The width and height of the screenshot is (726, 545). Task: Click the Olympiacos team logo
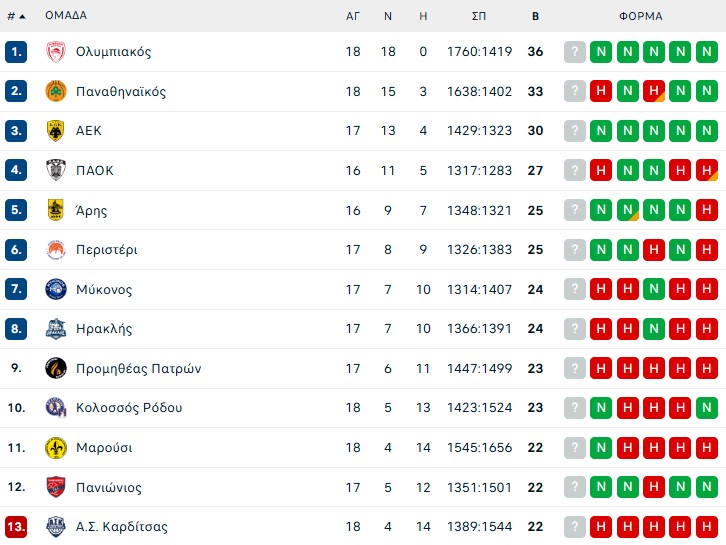55,52
